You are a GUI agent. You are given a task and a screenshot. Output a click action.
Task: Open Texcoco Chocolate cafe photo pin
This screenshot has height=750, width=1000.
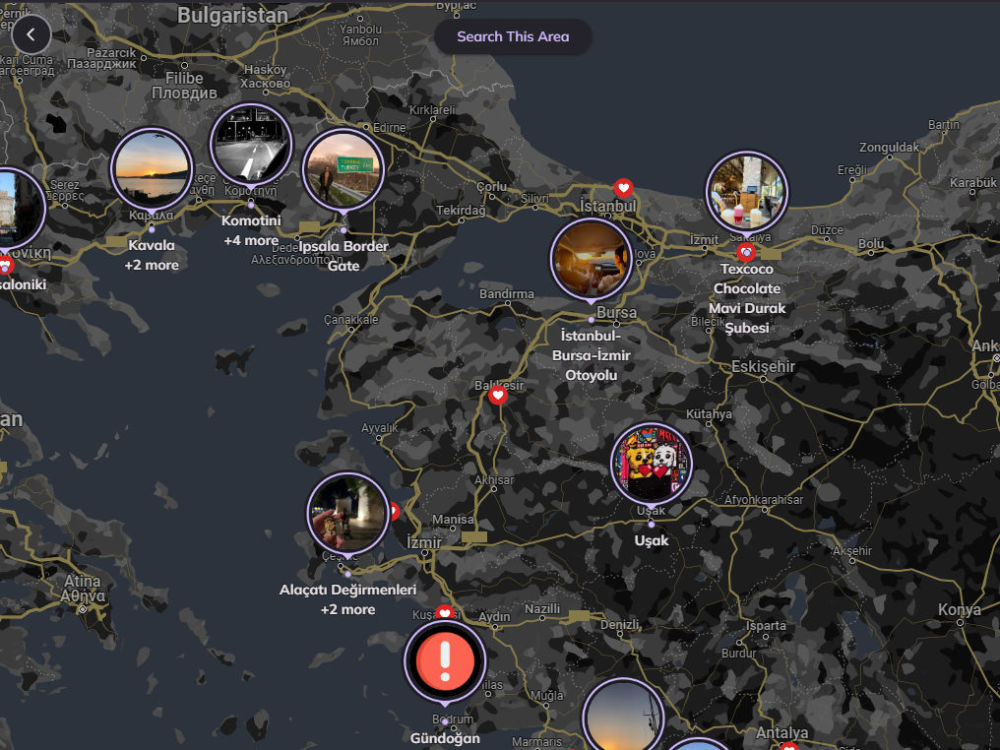click(747, 192)
